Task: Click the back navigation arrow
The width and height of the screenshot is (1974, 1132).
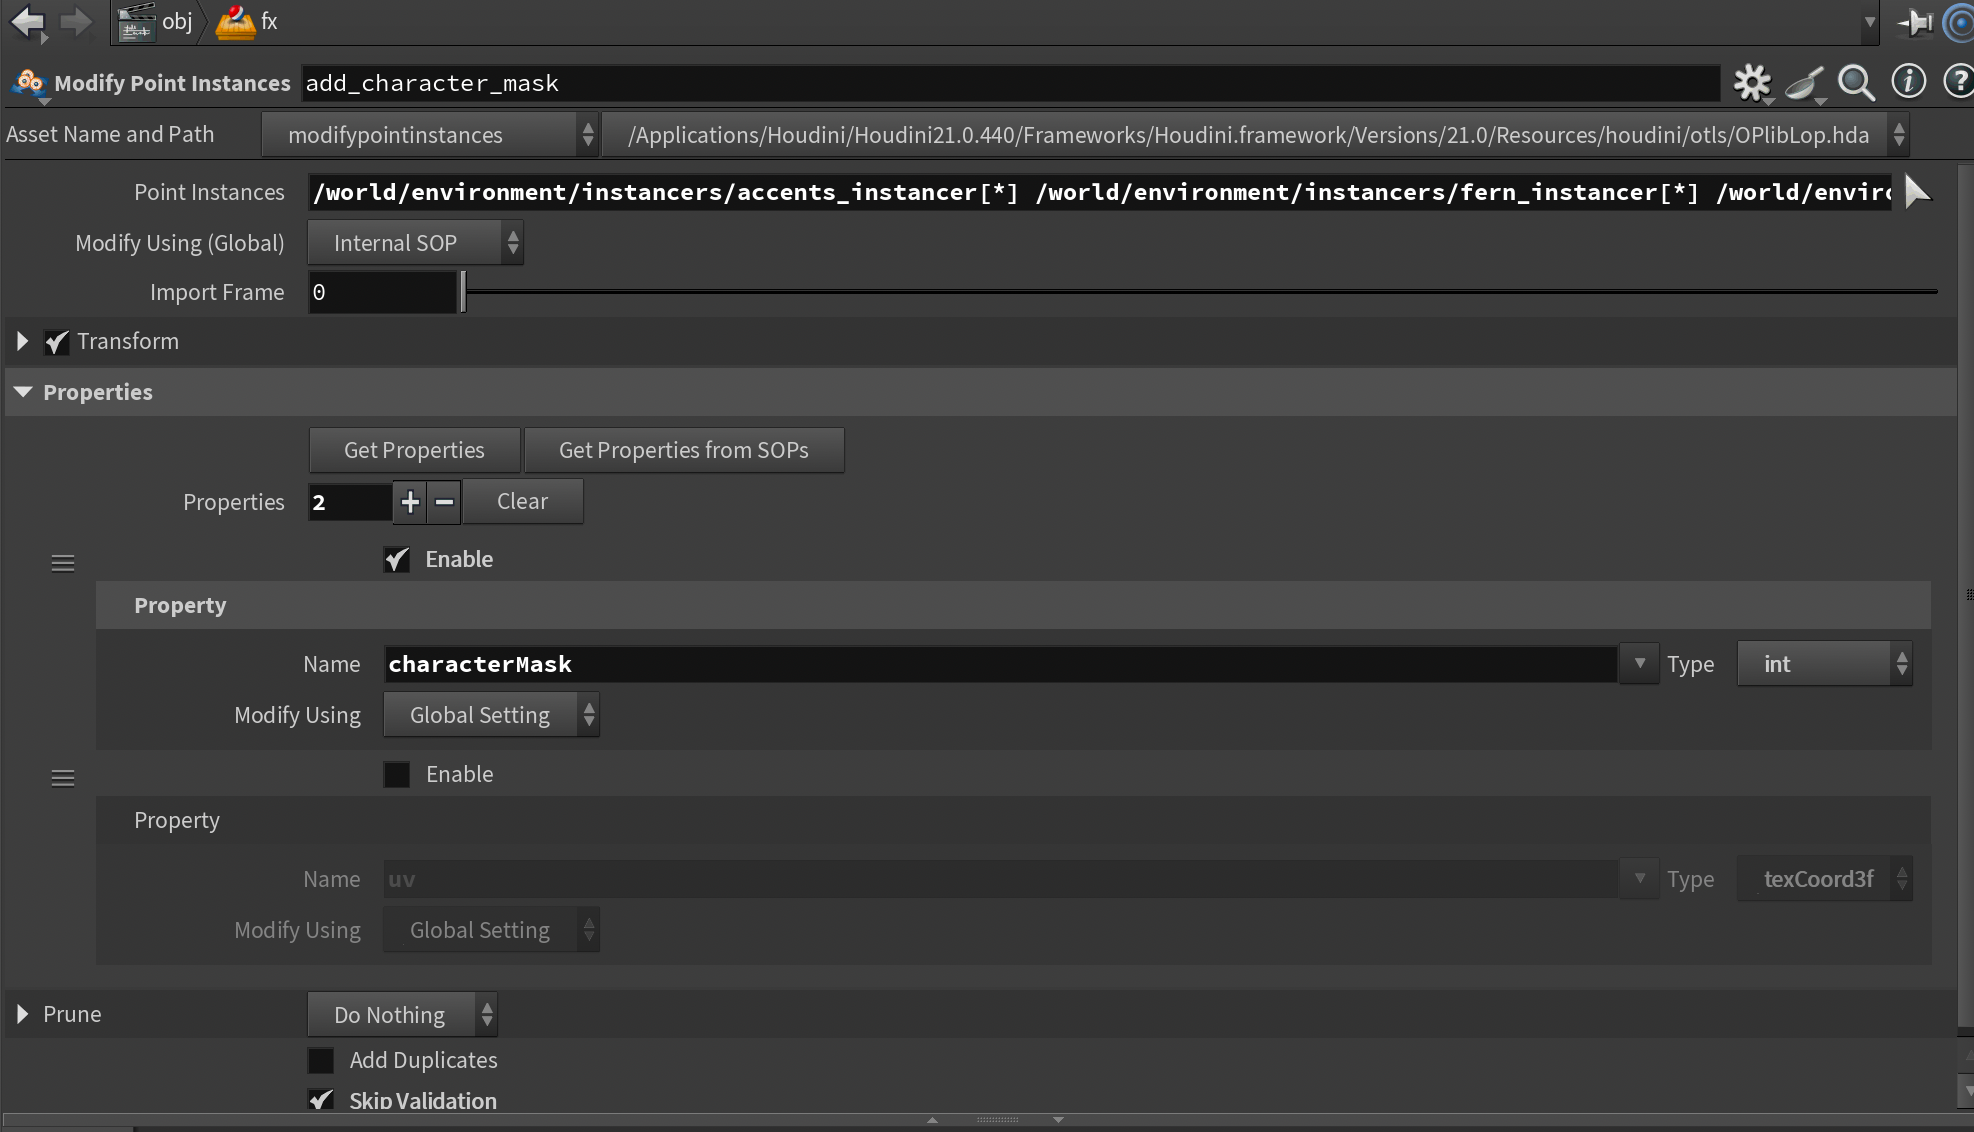Action: (28, 21)
